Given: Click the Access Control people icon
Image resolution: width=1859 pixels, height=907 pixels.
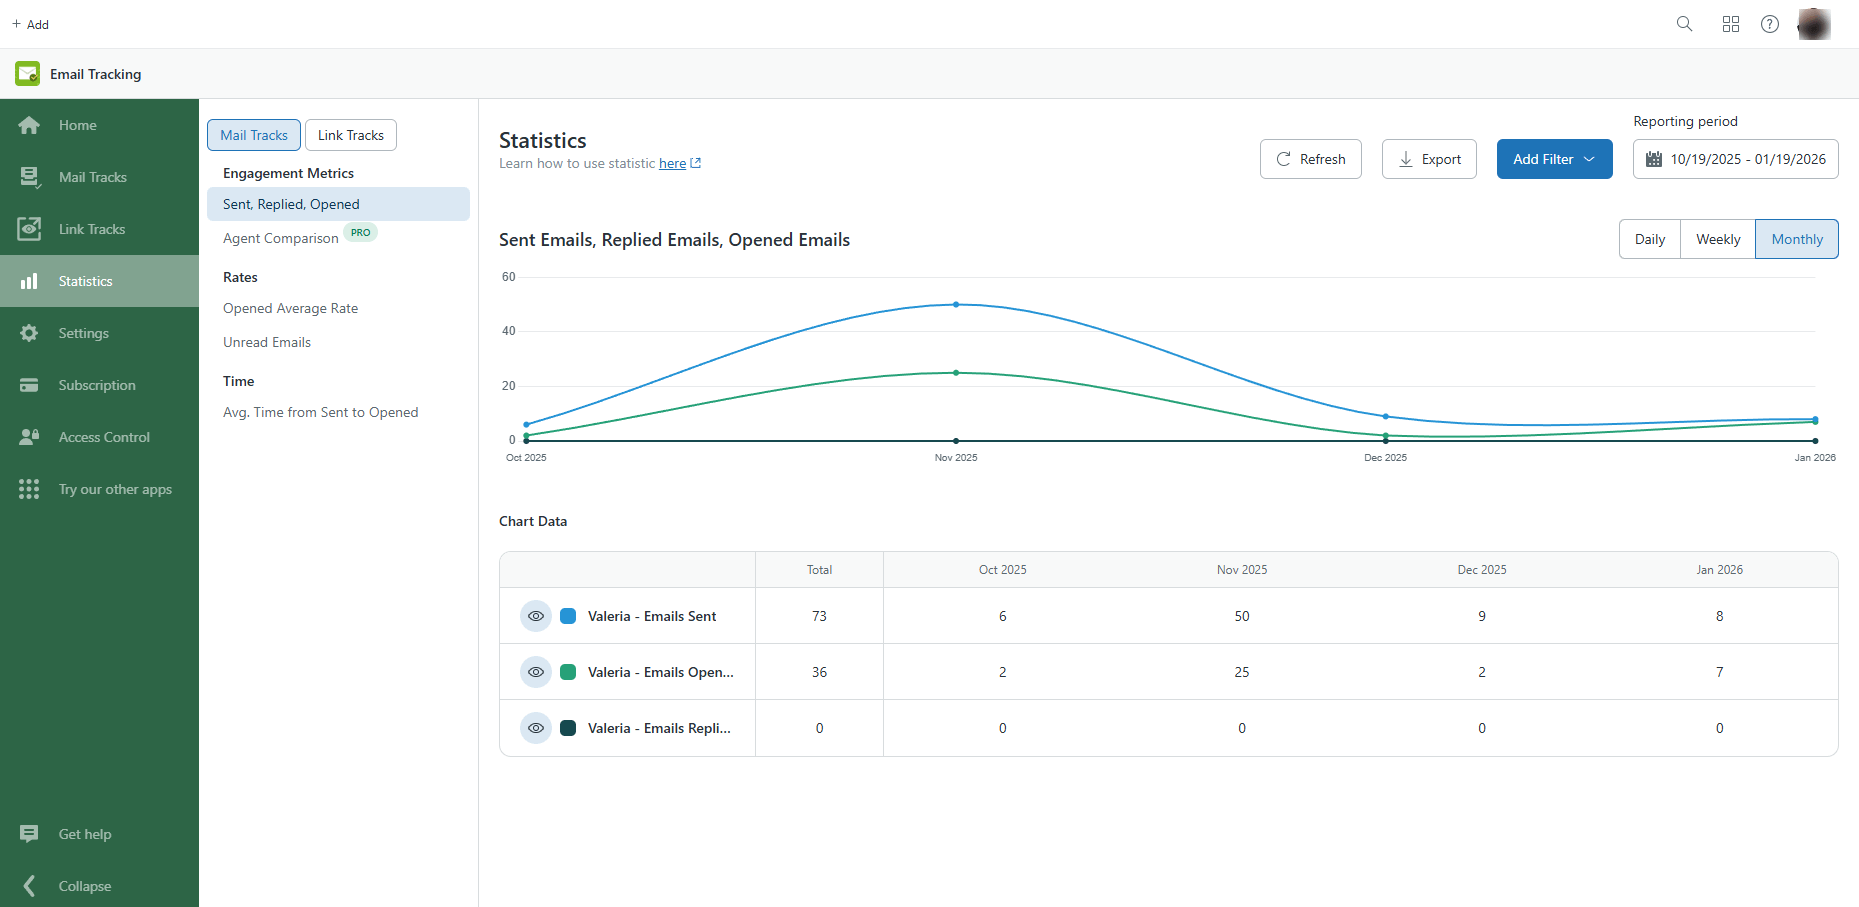Looking at the screenshot, I should click(x=29, y=437).
